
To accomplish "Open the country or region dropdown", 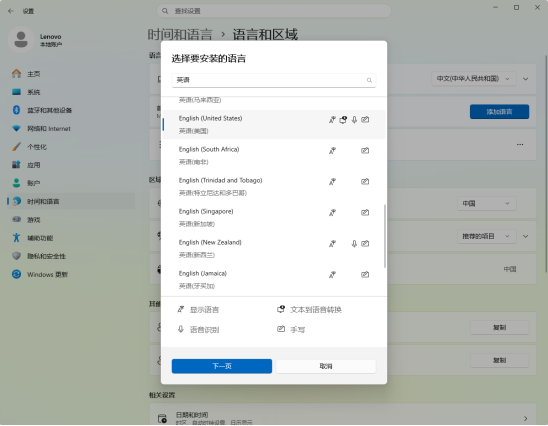I will pyautogui.click(x=486, y=203).
